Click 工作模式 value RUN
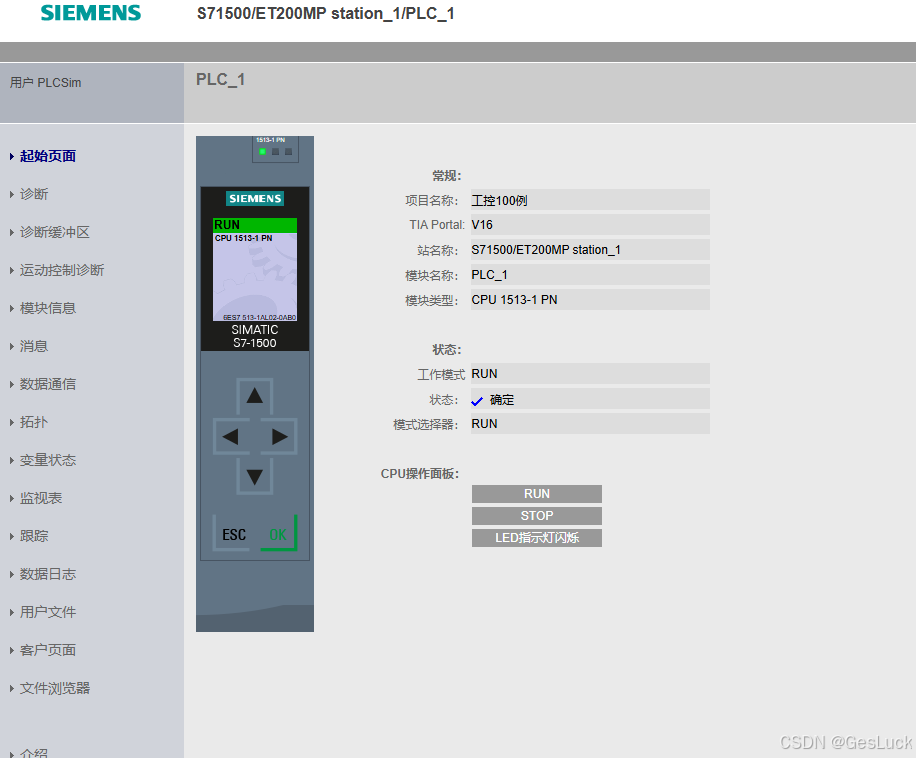The height and width of the screenshot is (758, 916). 590,374
